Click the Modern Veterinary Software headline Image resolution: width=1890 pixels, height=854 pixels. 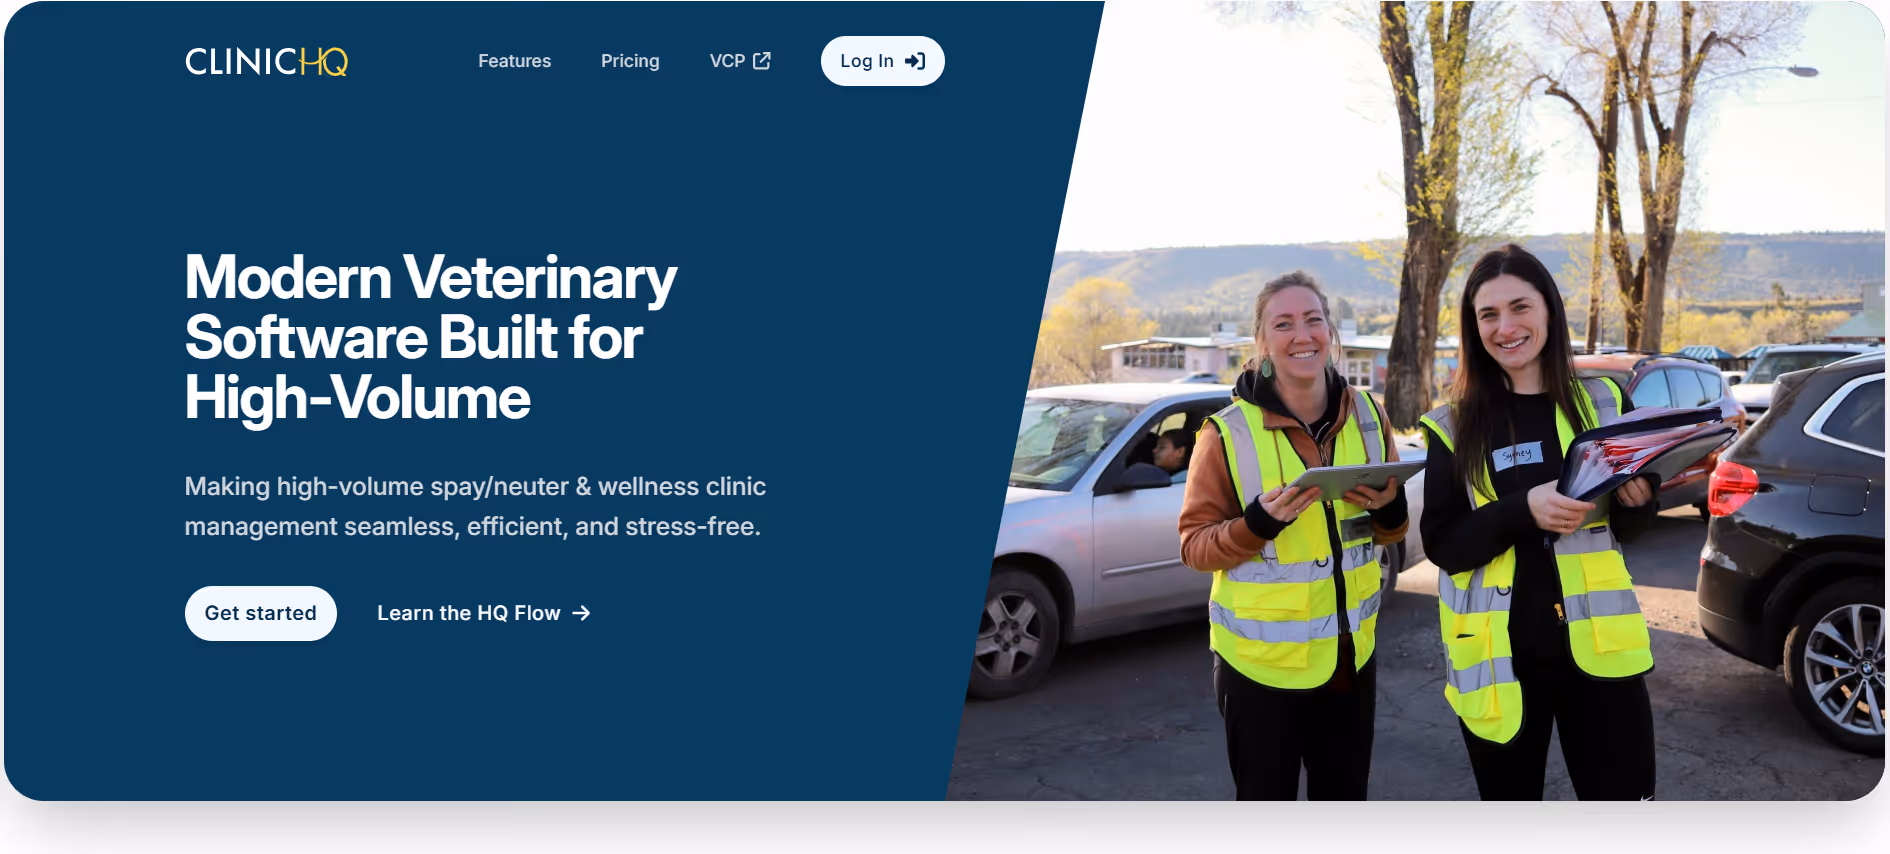pyautogui.click(x=430, y=337)
